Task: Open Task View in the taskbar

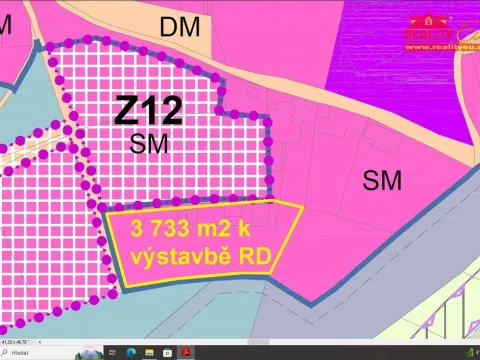Action: click(x=112, y=353)
